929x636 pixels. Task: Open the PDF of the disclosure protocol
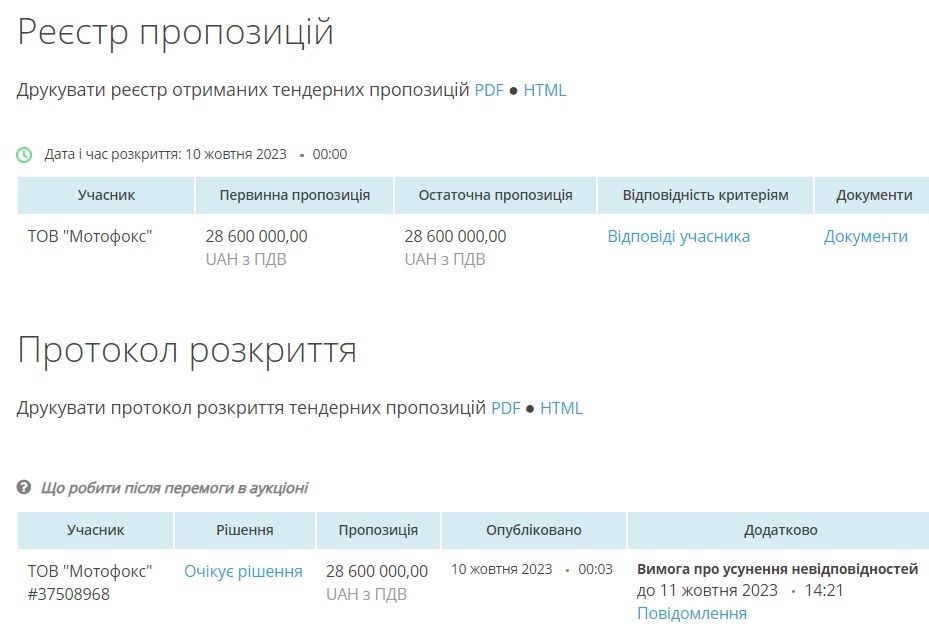coord(505,408)
